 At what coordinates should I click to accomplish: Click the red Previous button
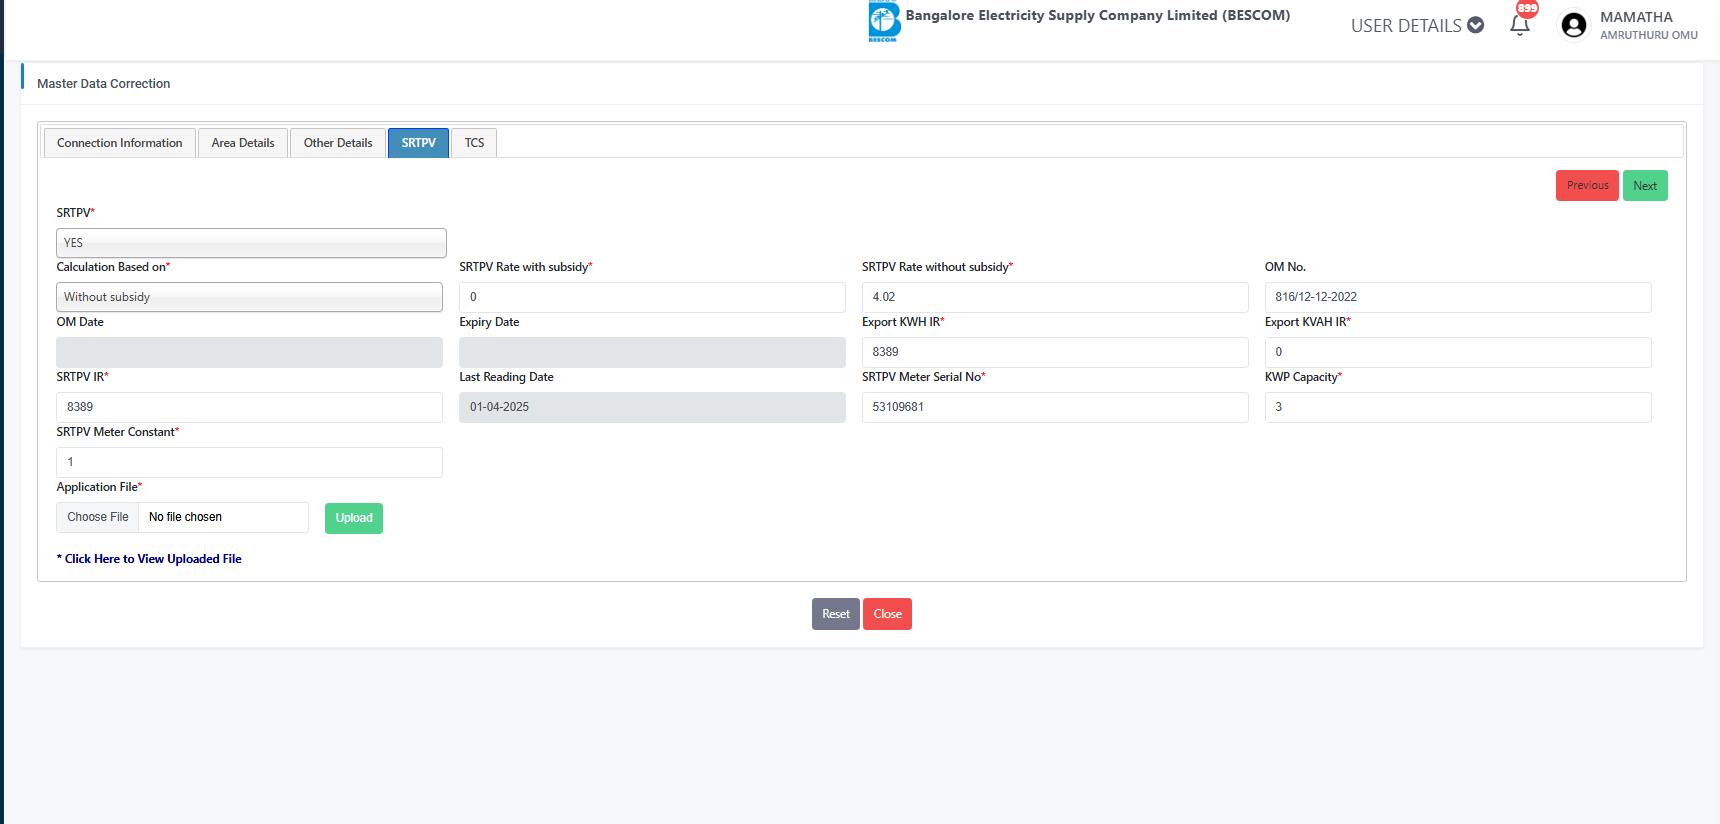tap(1587, 186)
